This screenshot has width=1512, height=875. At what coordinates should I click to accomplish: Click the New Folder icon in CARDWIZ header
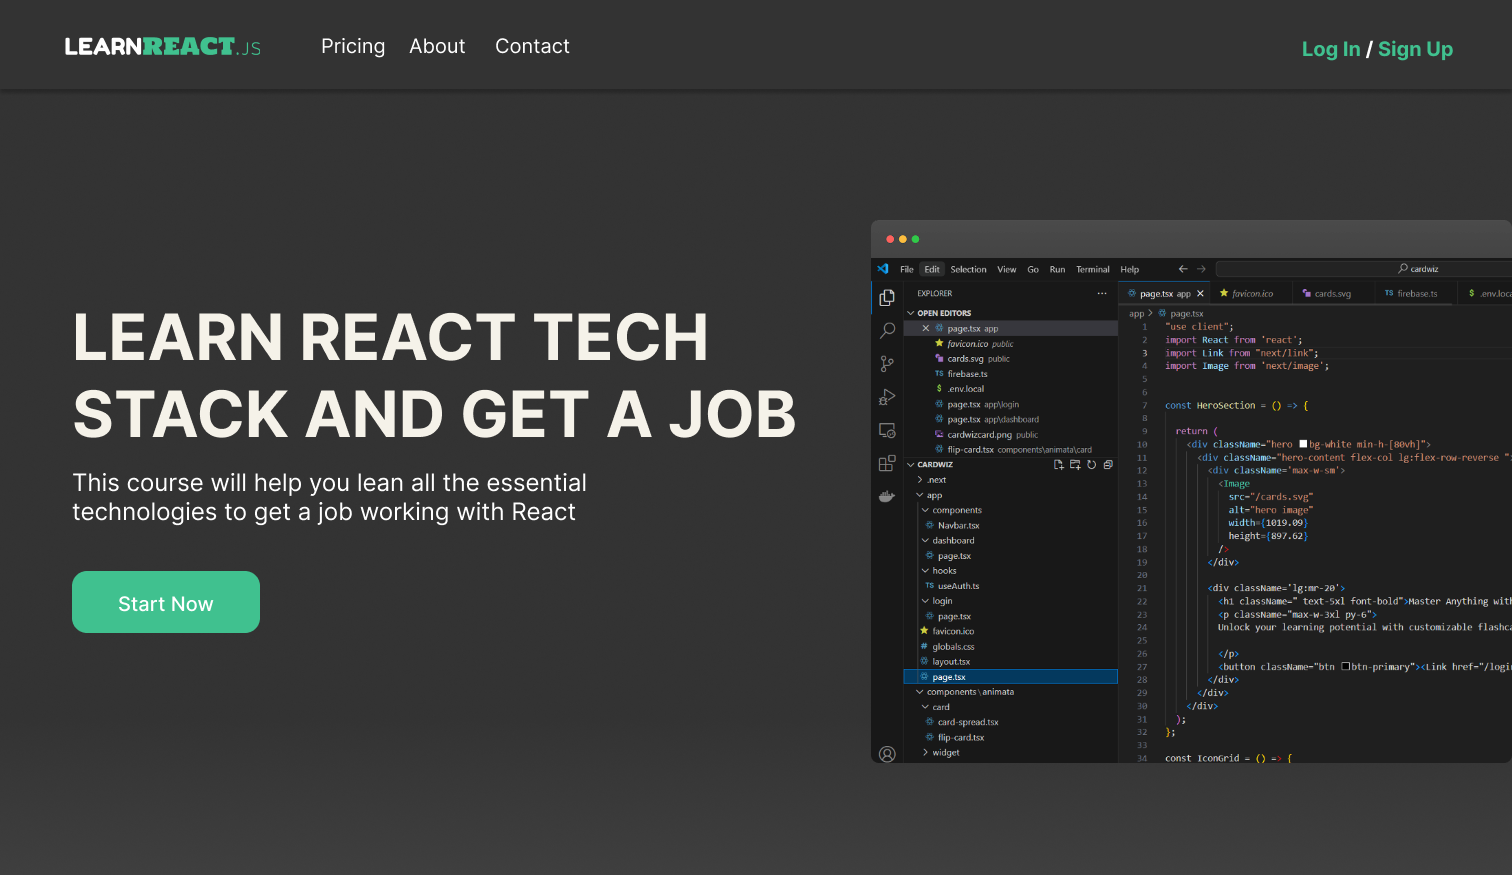coord(1075,464)
